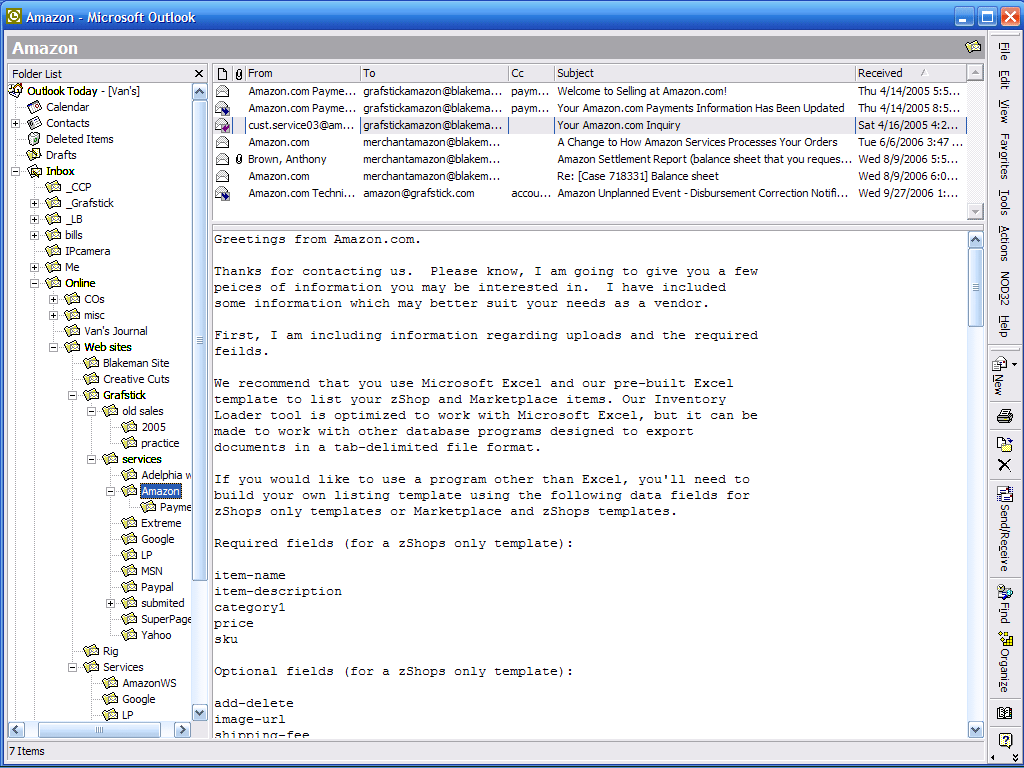Viewport: 1024px width, 768px height.
Task: Click the Find toolbar button
Action: pos(1004,603)
